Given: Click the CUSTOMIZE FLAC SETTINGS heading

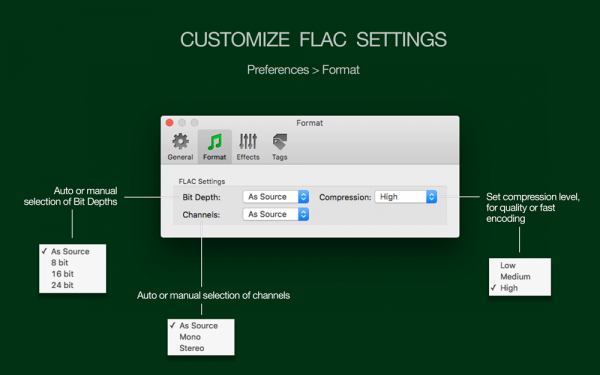Looking at the screenshot, I should pos(313,39).
